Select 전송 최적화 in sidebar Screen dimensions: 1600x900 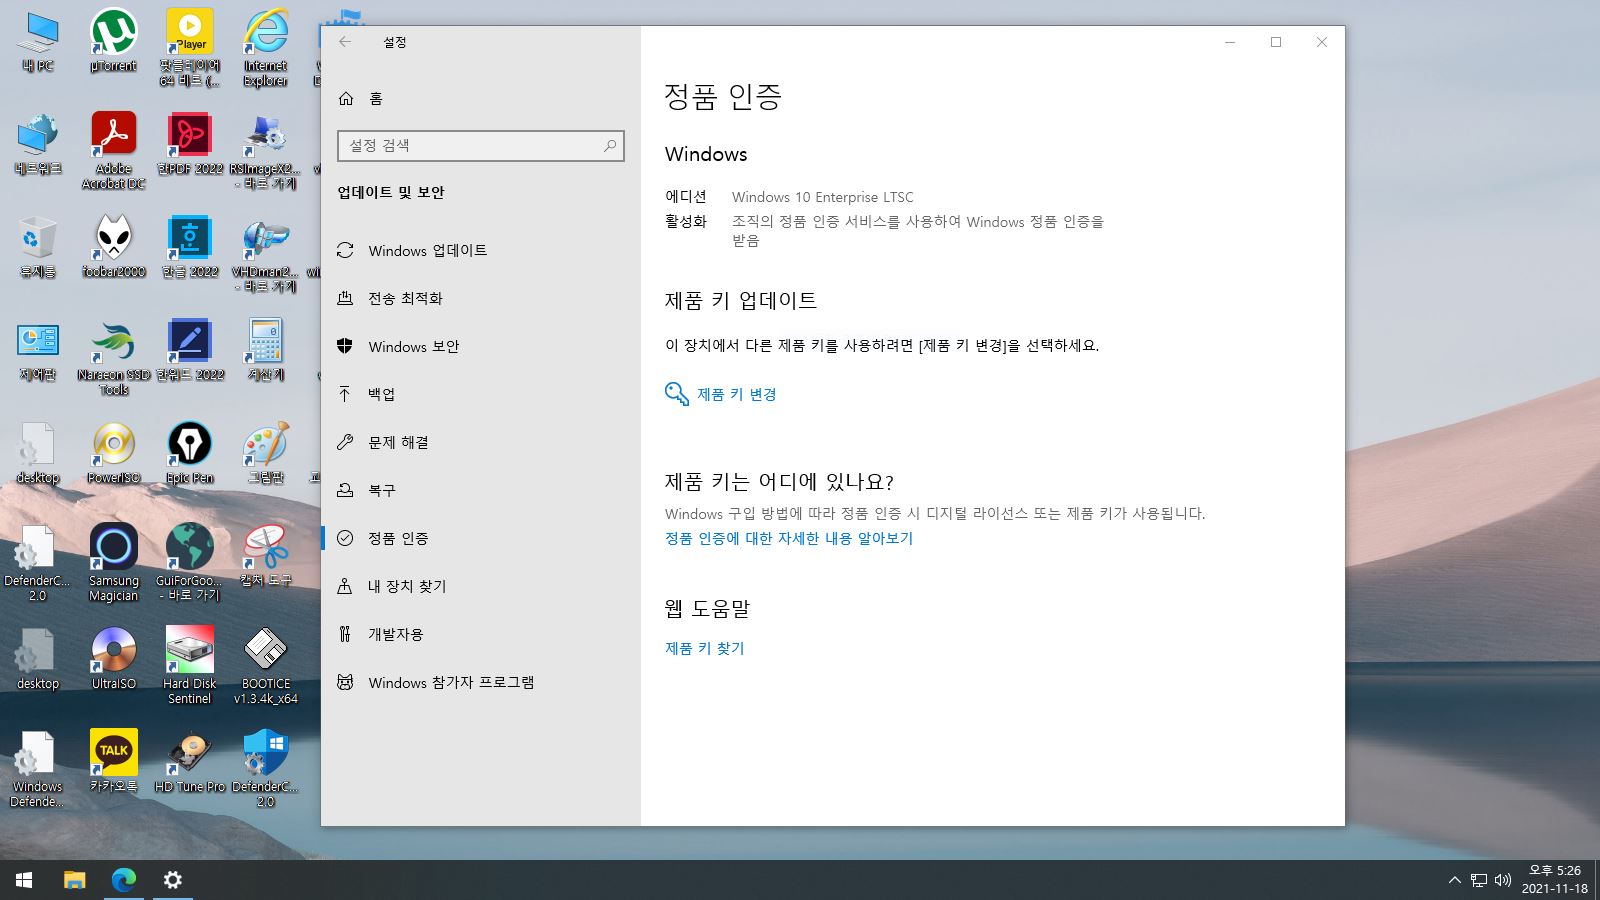tap(480, 298)
